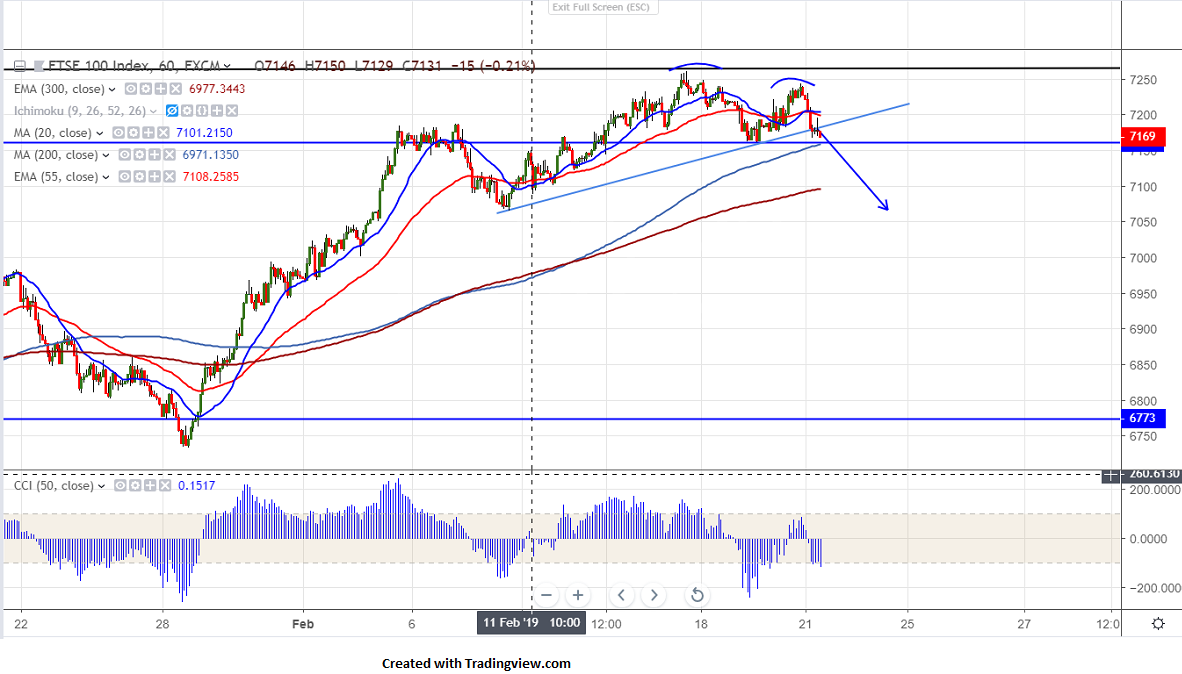This screenshot has height=674, width=1182.
Task: Click the plus icon on CCI (50, close) row
Action: tap(150, 486)
